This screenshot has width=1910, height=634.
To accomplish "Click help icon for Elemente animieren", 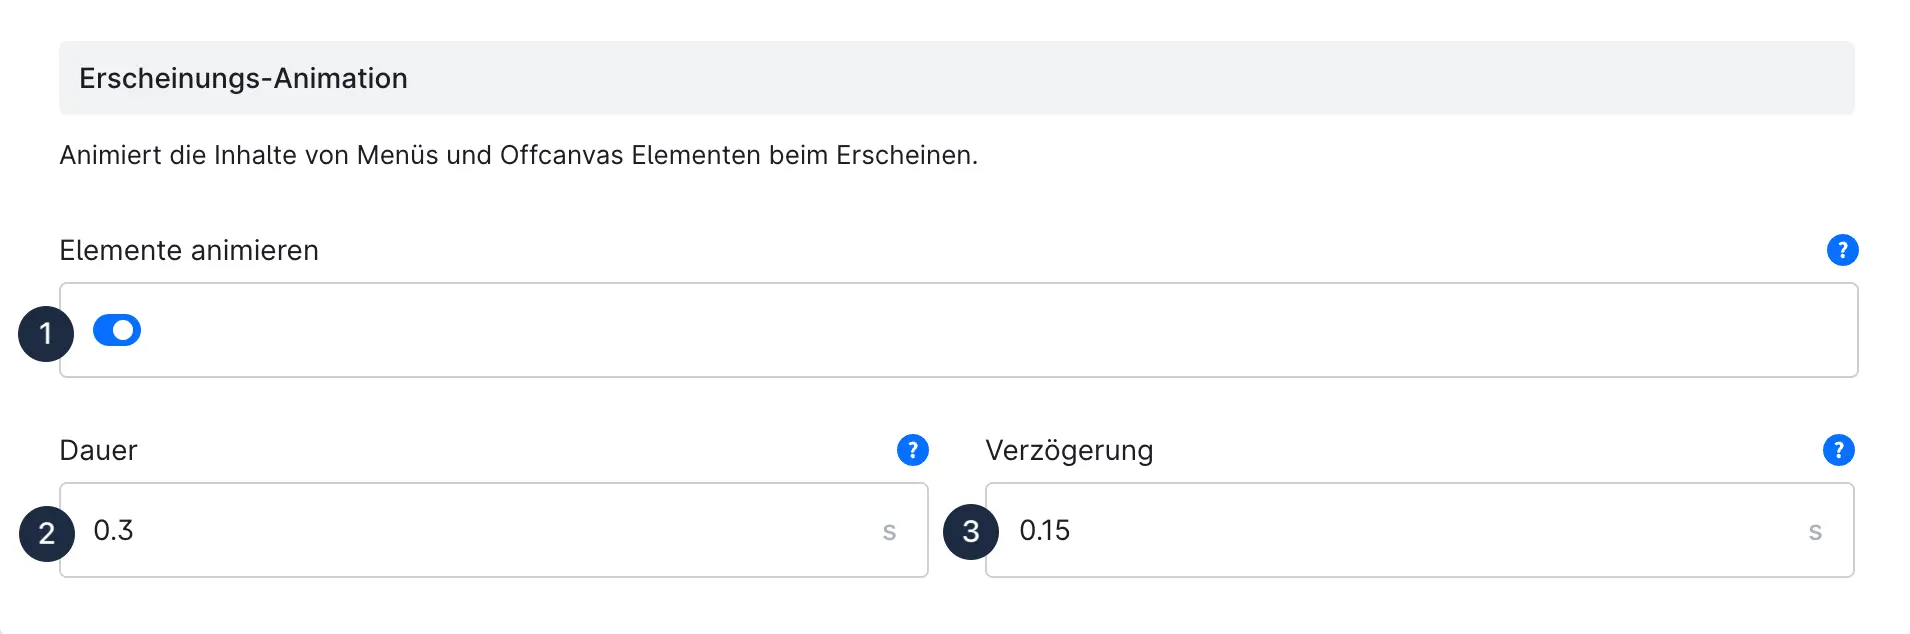I will tap(1842, 250).
